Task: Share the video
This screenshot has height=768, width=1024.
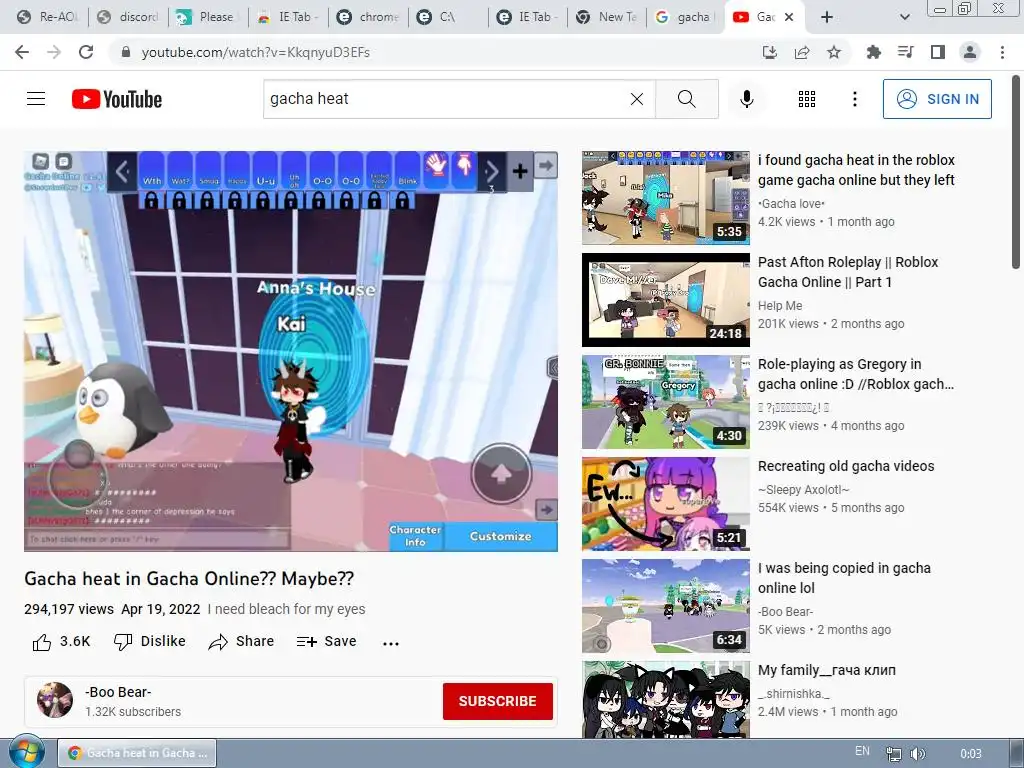Action: coord(241,642)
